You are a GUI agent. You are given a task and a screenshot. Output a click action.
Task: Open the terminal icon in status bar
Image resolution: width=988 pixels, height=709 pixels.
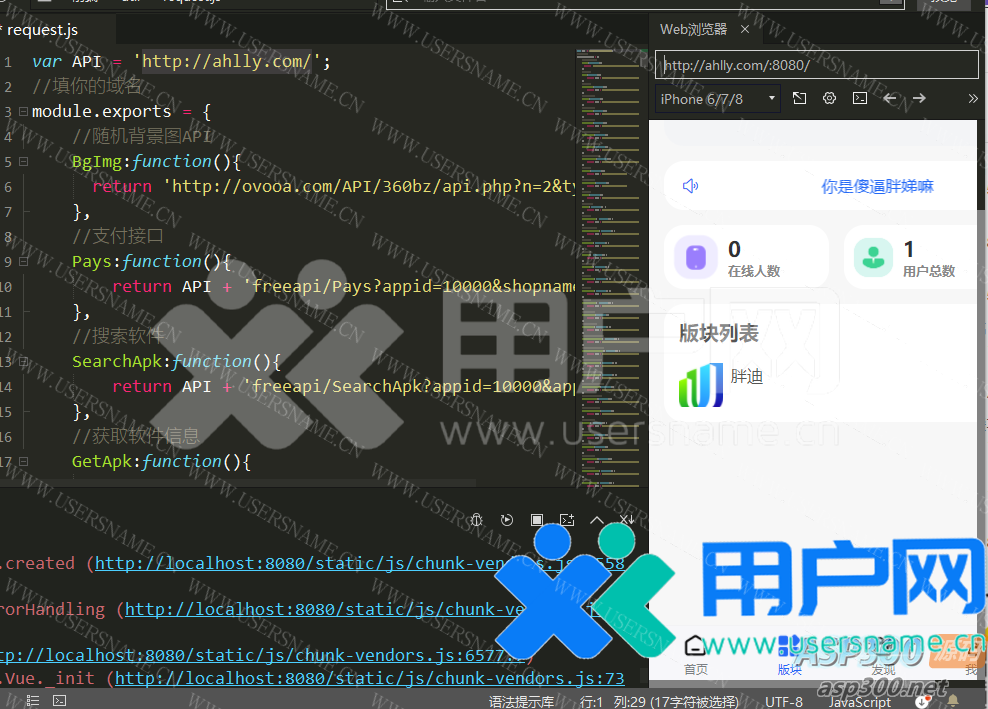click(x=60, y=701)
